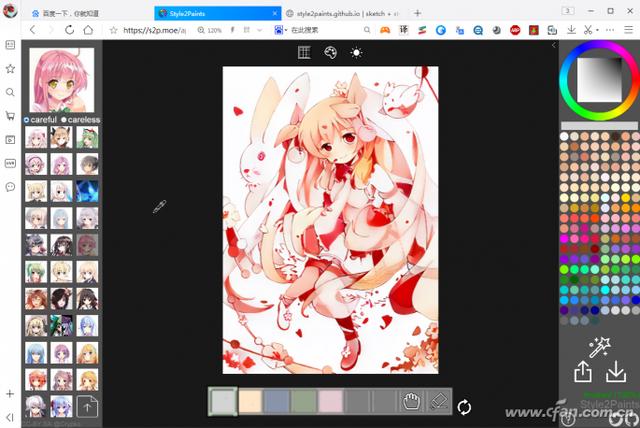
Task: Collapse the right color panel chevron
Action: [x=553, y=45]
